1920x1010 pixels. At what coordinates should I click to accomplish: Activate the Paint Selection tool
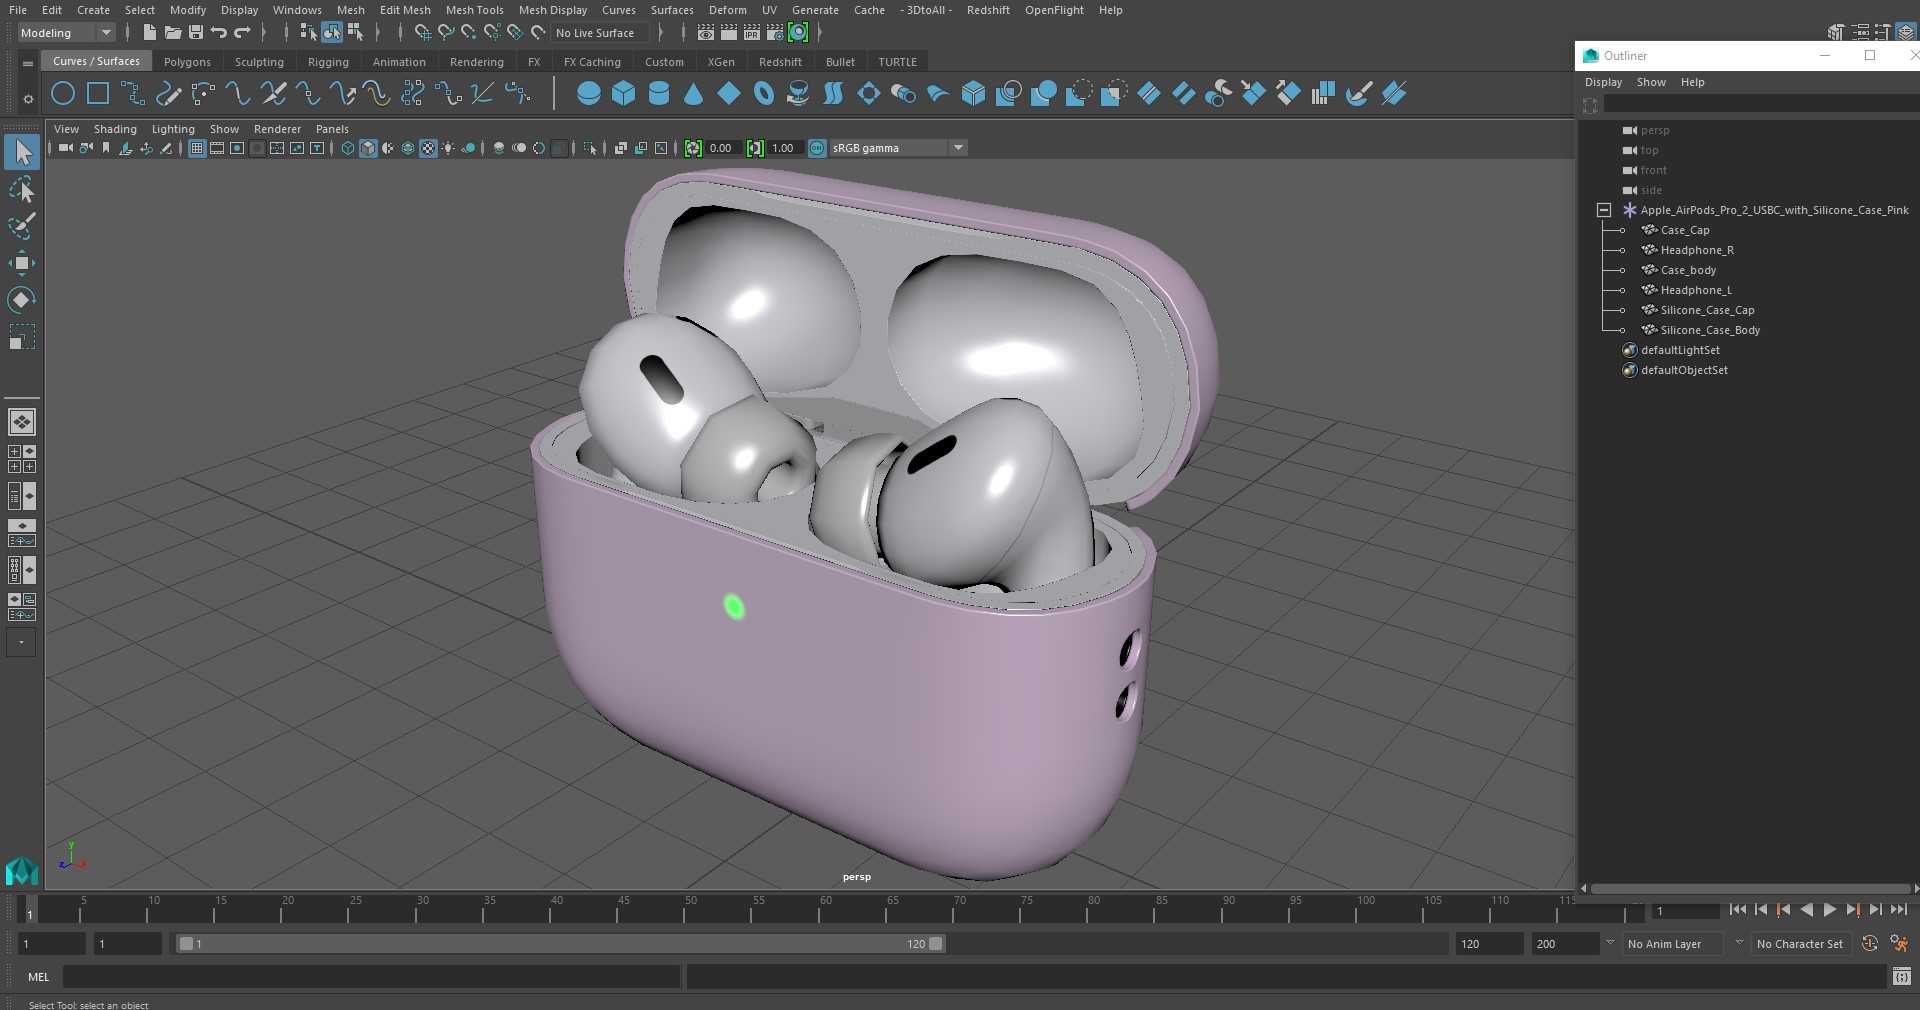click(22, 226)
